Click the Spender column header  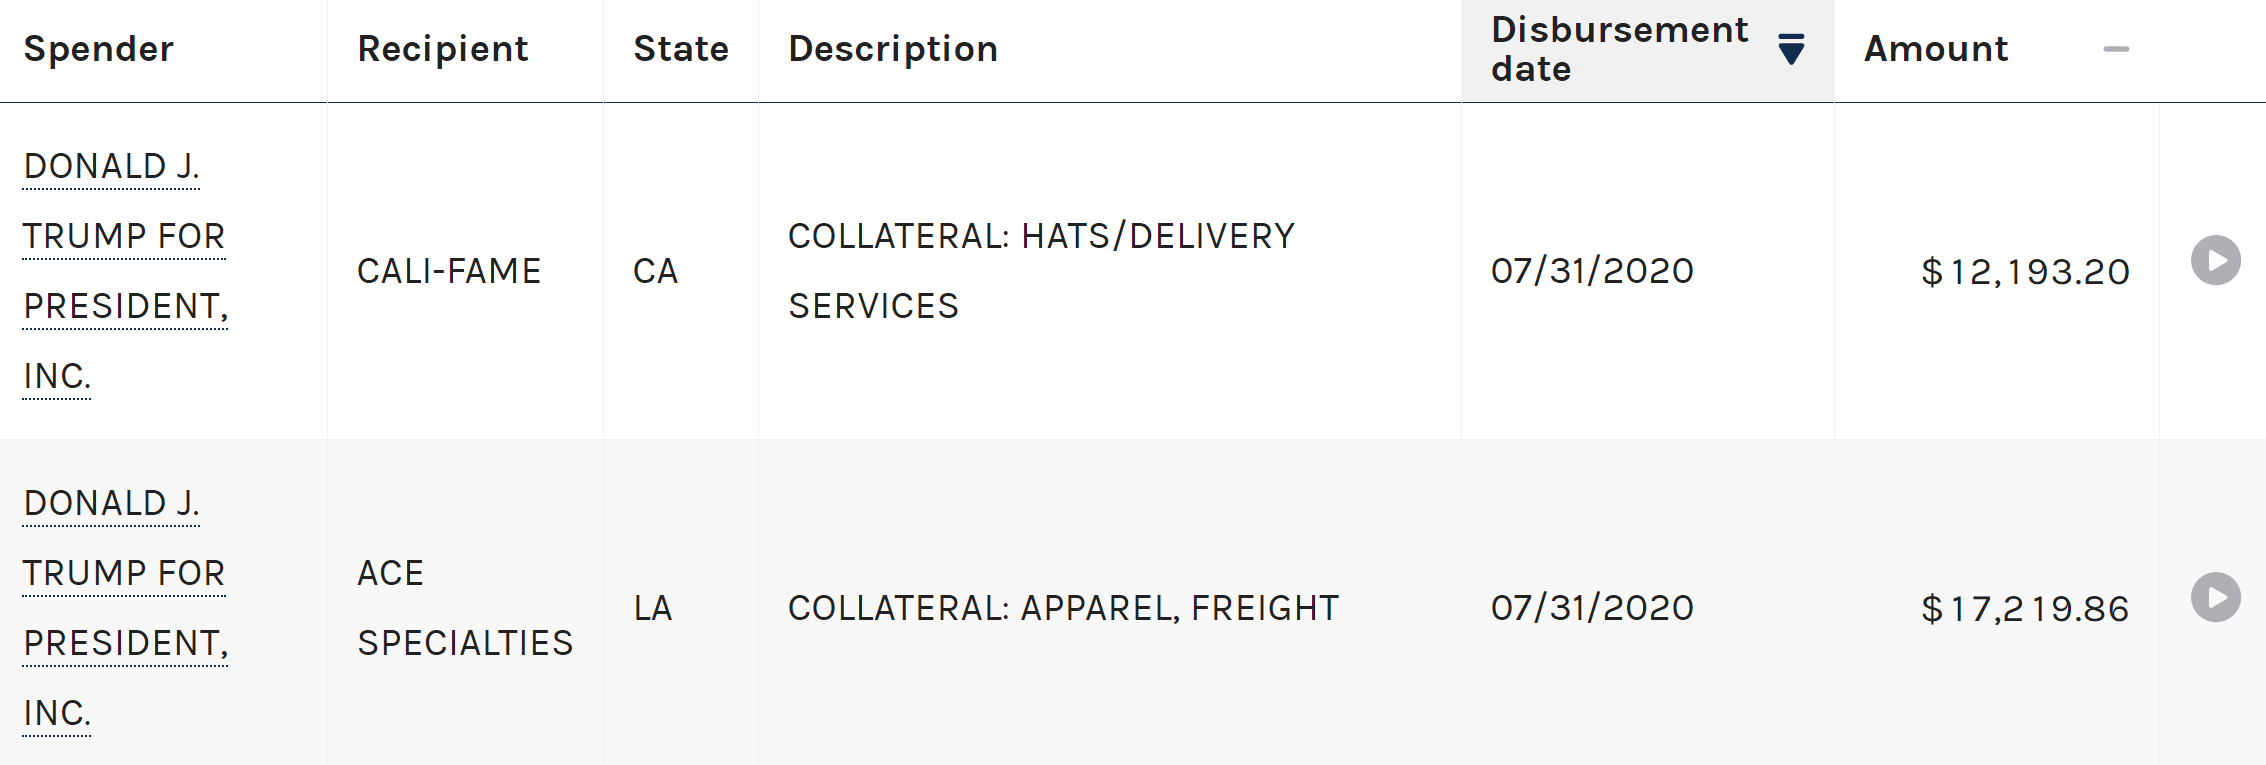(x=99, y=49)
